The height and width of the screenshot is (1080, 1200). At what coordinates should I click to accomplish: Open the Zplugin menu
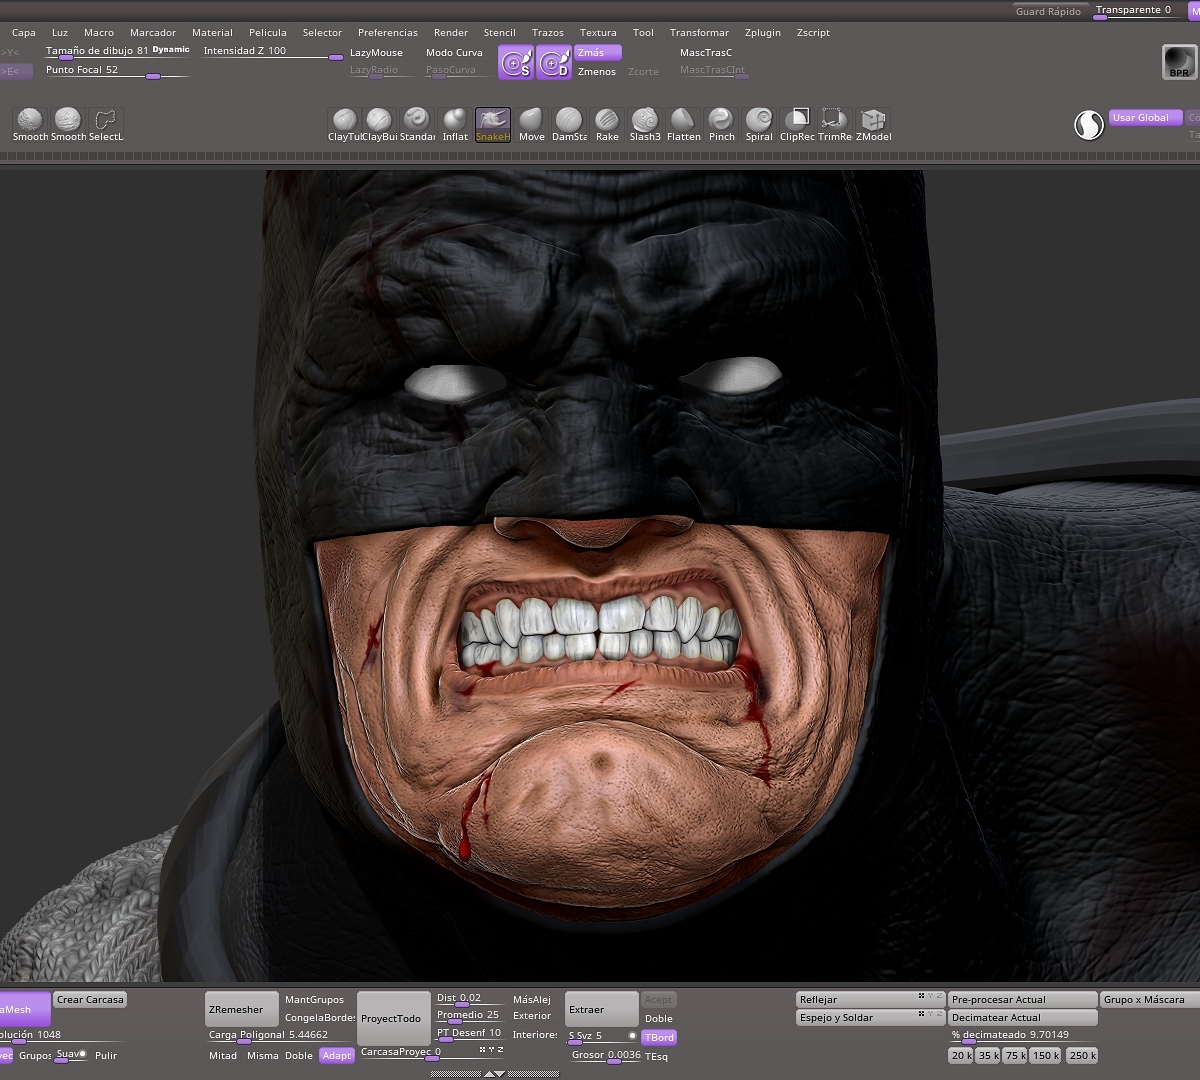pos(763,33)
